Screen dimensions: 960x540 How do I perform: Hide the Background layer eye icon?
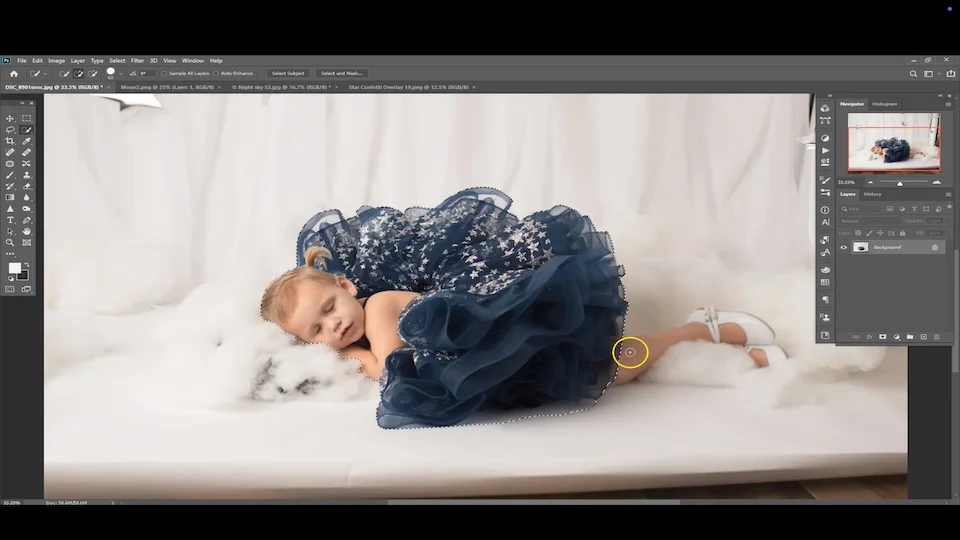point(844,247)
